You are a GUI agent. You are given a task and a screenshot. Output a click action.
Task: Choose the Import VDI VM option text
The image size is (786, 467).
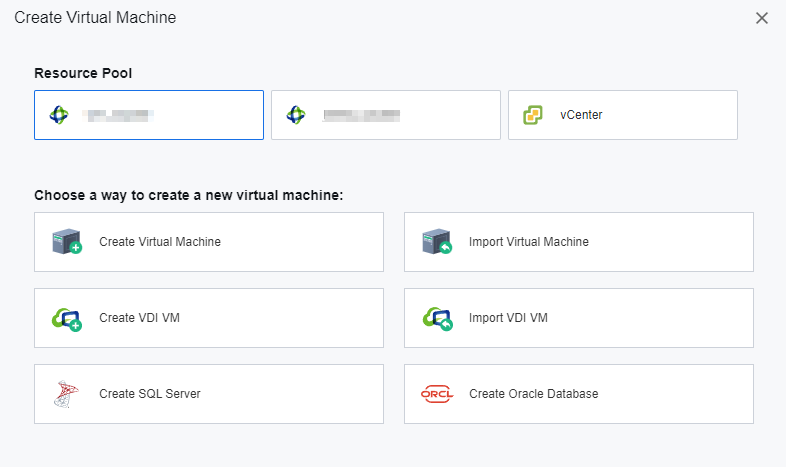click(508, 318)
